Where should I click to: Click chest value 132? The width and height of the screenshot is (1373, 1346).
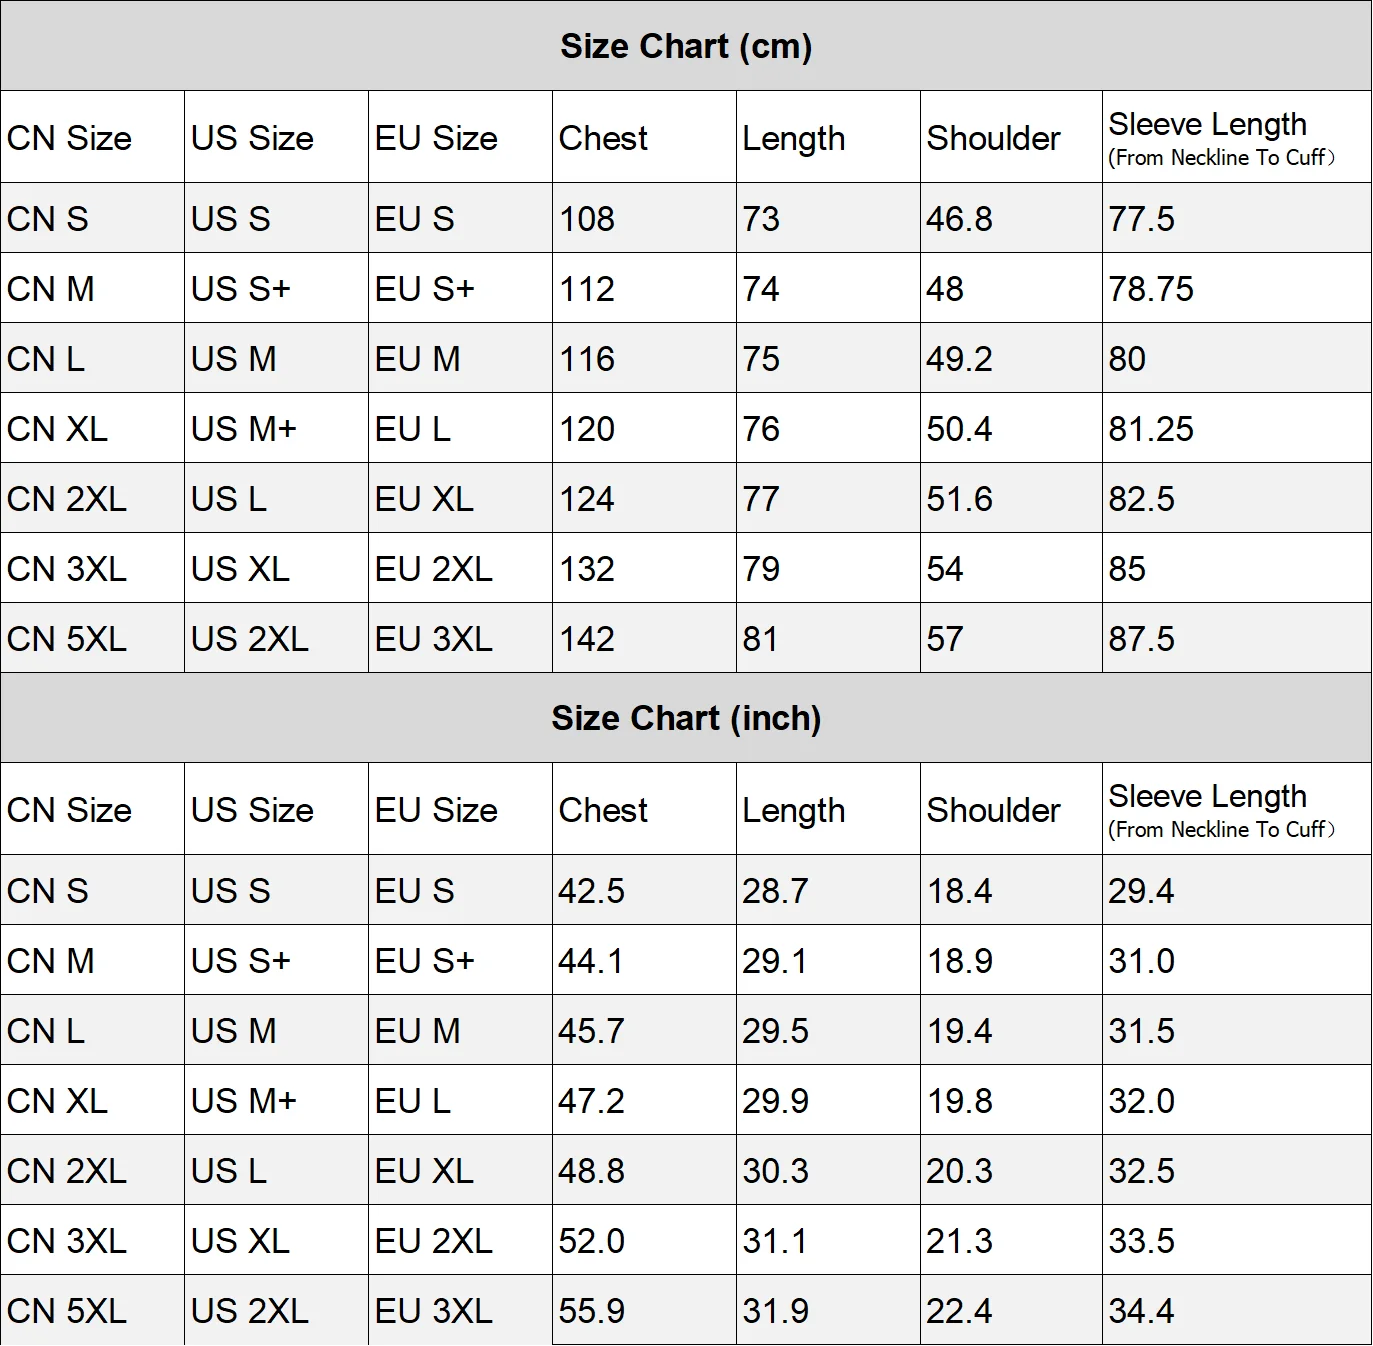click(587, 569)
